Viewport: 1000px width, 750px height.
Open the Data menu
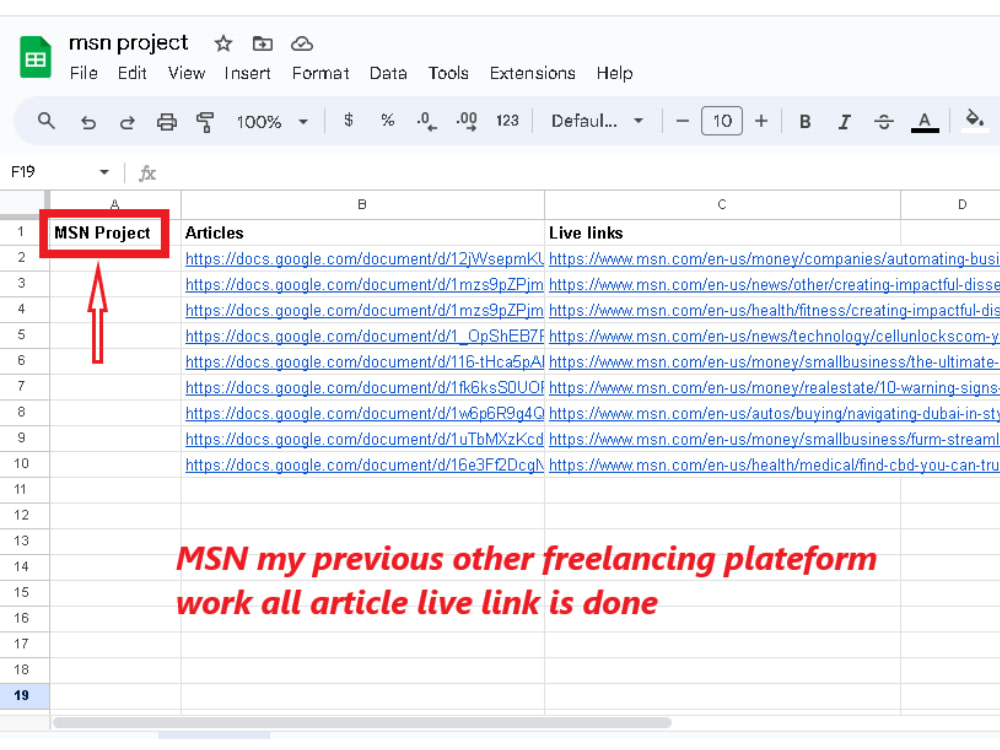388,73
